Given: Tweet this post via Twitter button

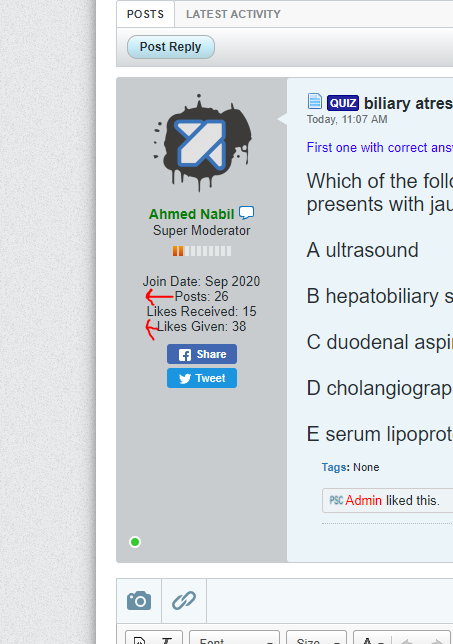Looking at the screenshot, I should (x=202, y=378).
